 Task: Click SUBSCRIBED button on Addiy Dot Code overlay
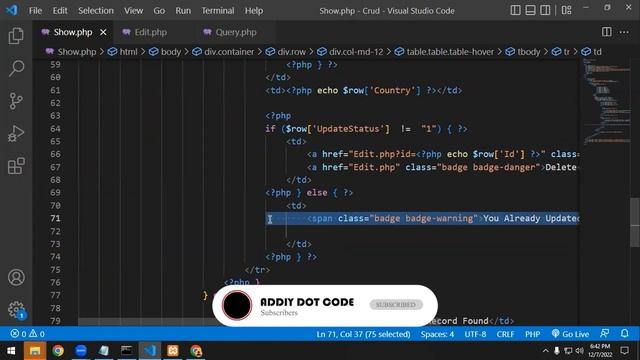tap(396, 304)
